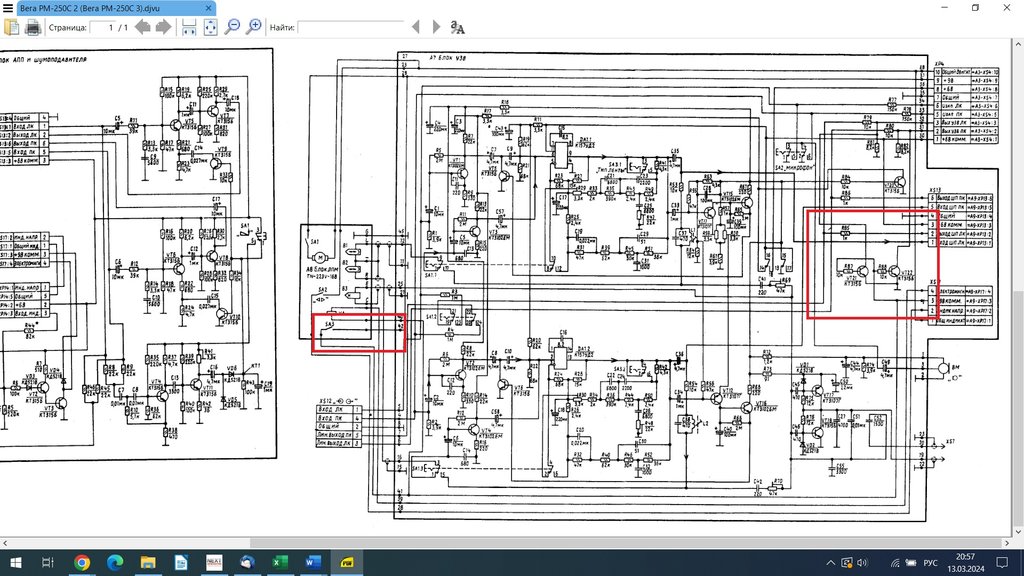The height and width of the screenshot is (576, 1024).
Task: Open Task View on the taskbar
Action: tap(48, 562)
